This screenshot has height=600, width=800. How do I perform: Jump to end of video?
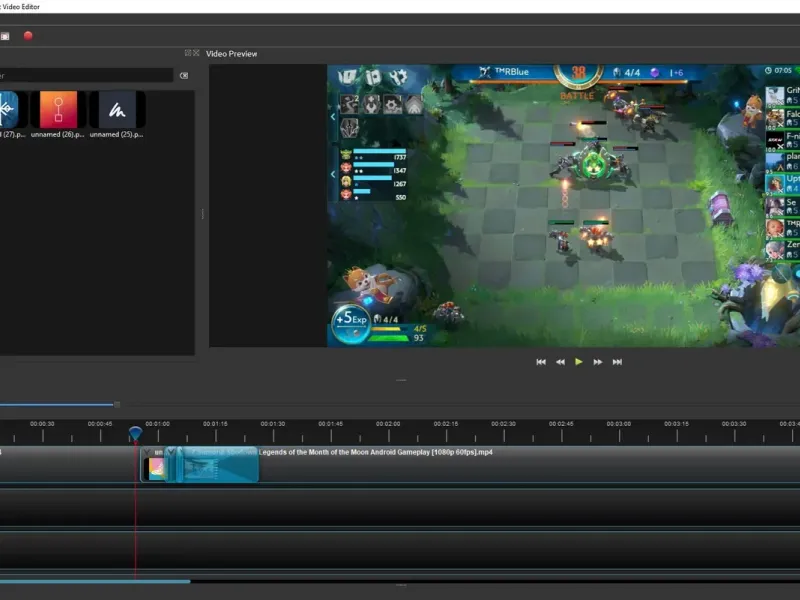(617, 362)
